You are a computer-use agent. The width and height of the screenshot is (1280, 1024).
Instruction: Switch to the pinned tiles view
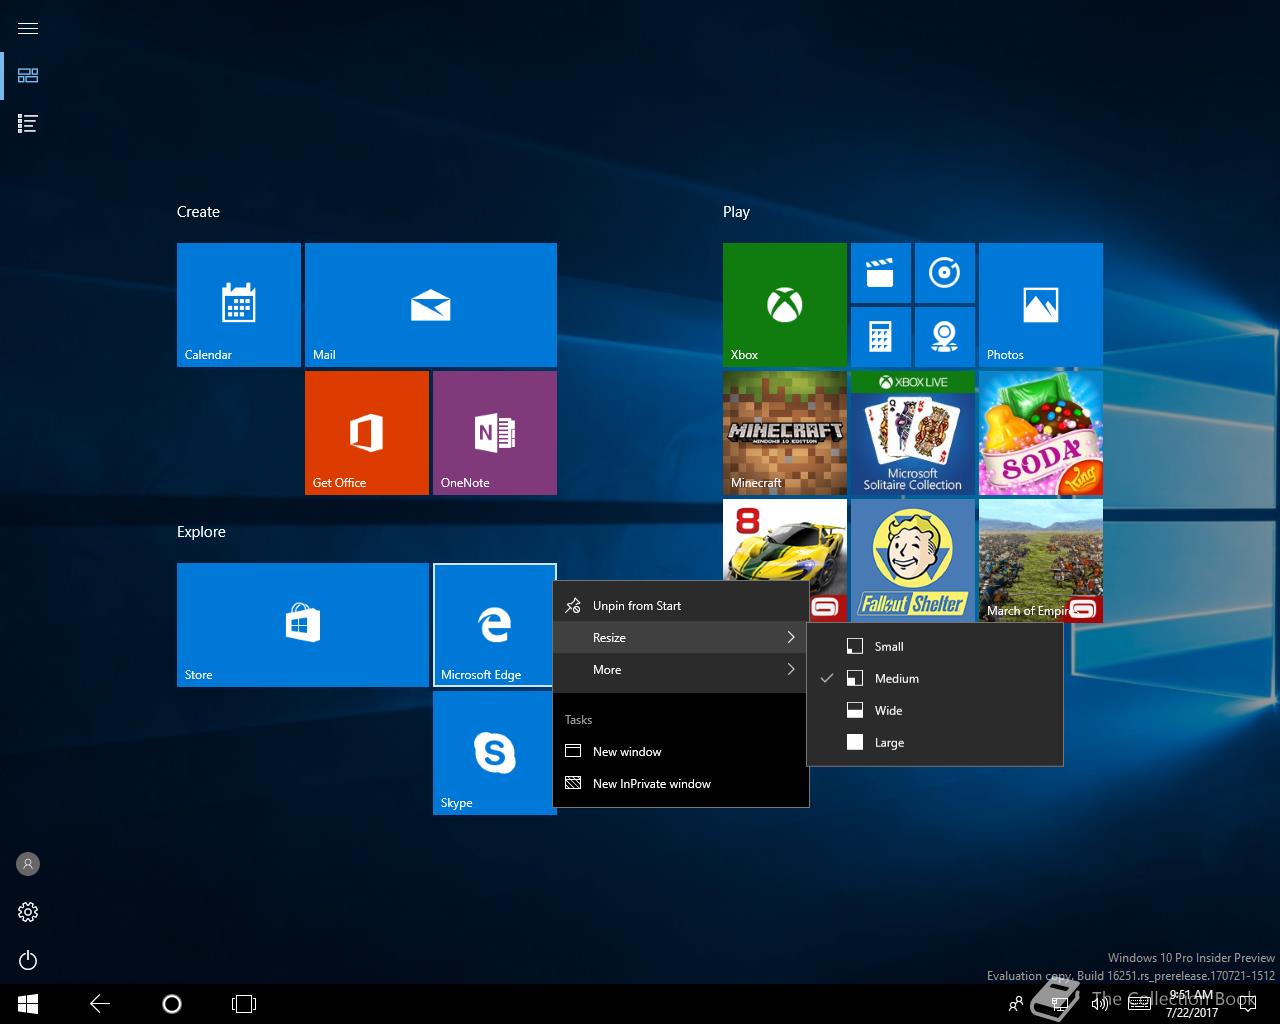click(x=28, y=76)
